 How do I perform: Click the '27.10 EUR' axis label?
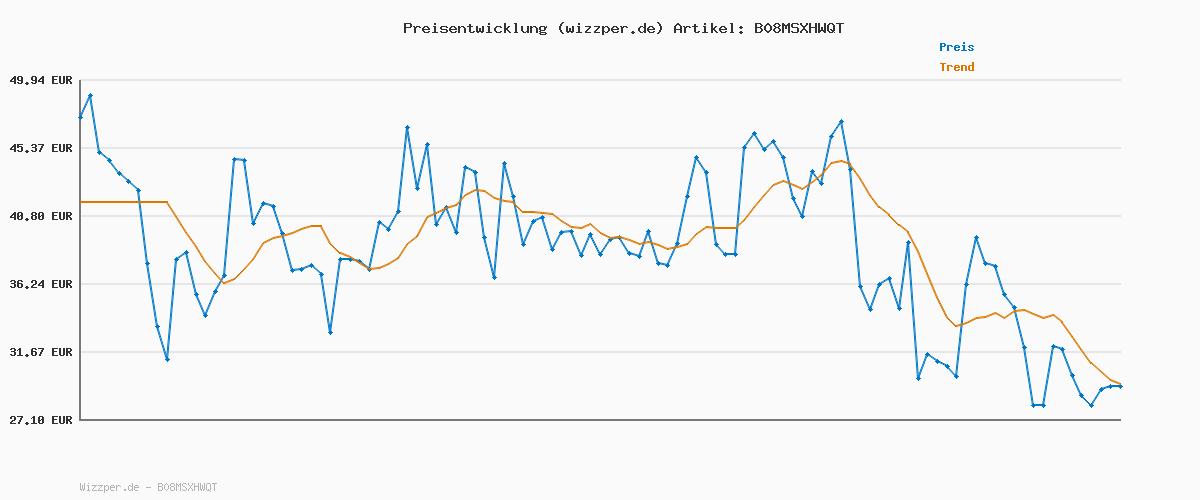pos(41,420)
